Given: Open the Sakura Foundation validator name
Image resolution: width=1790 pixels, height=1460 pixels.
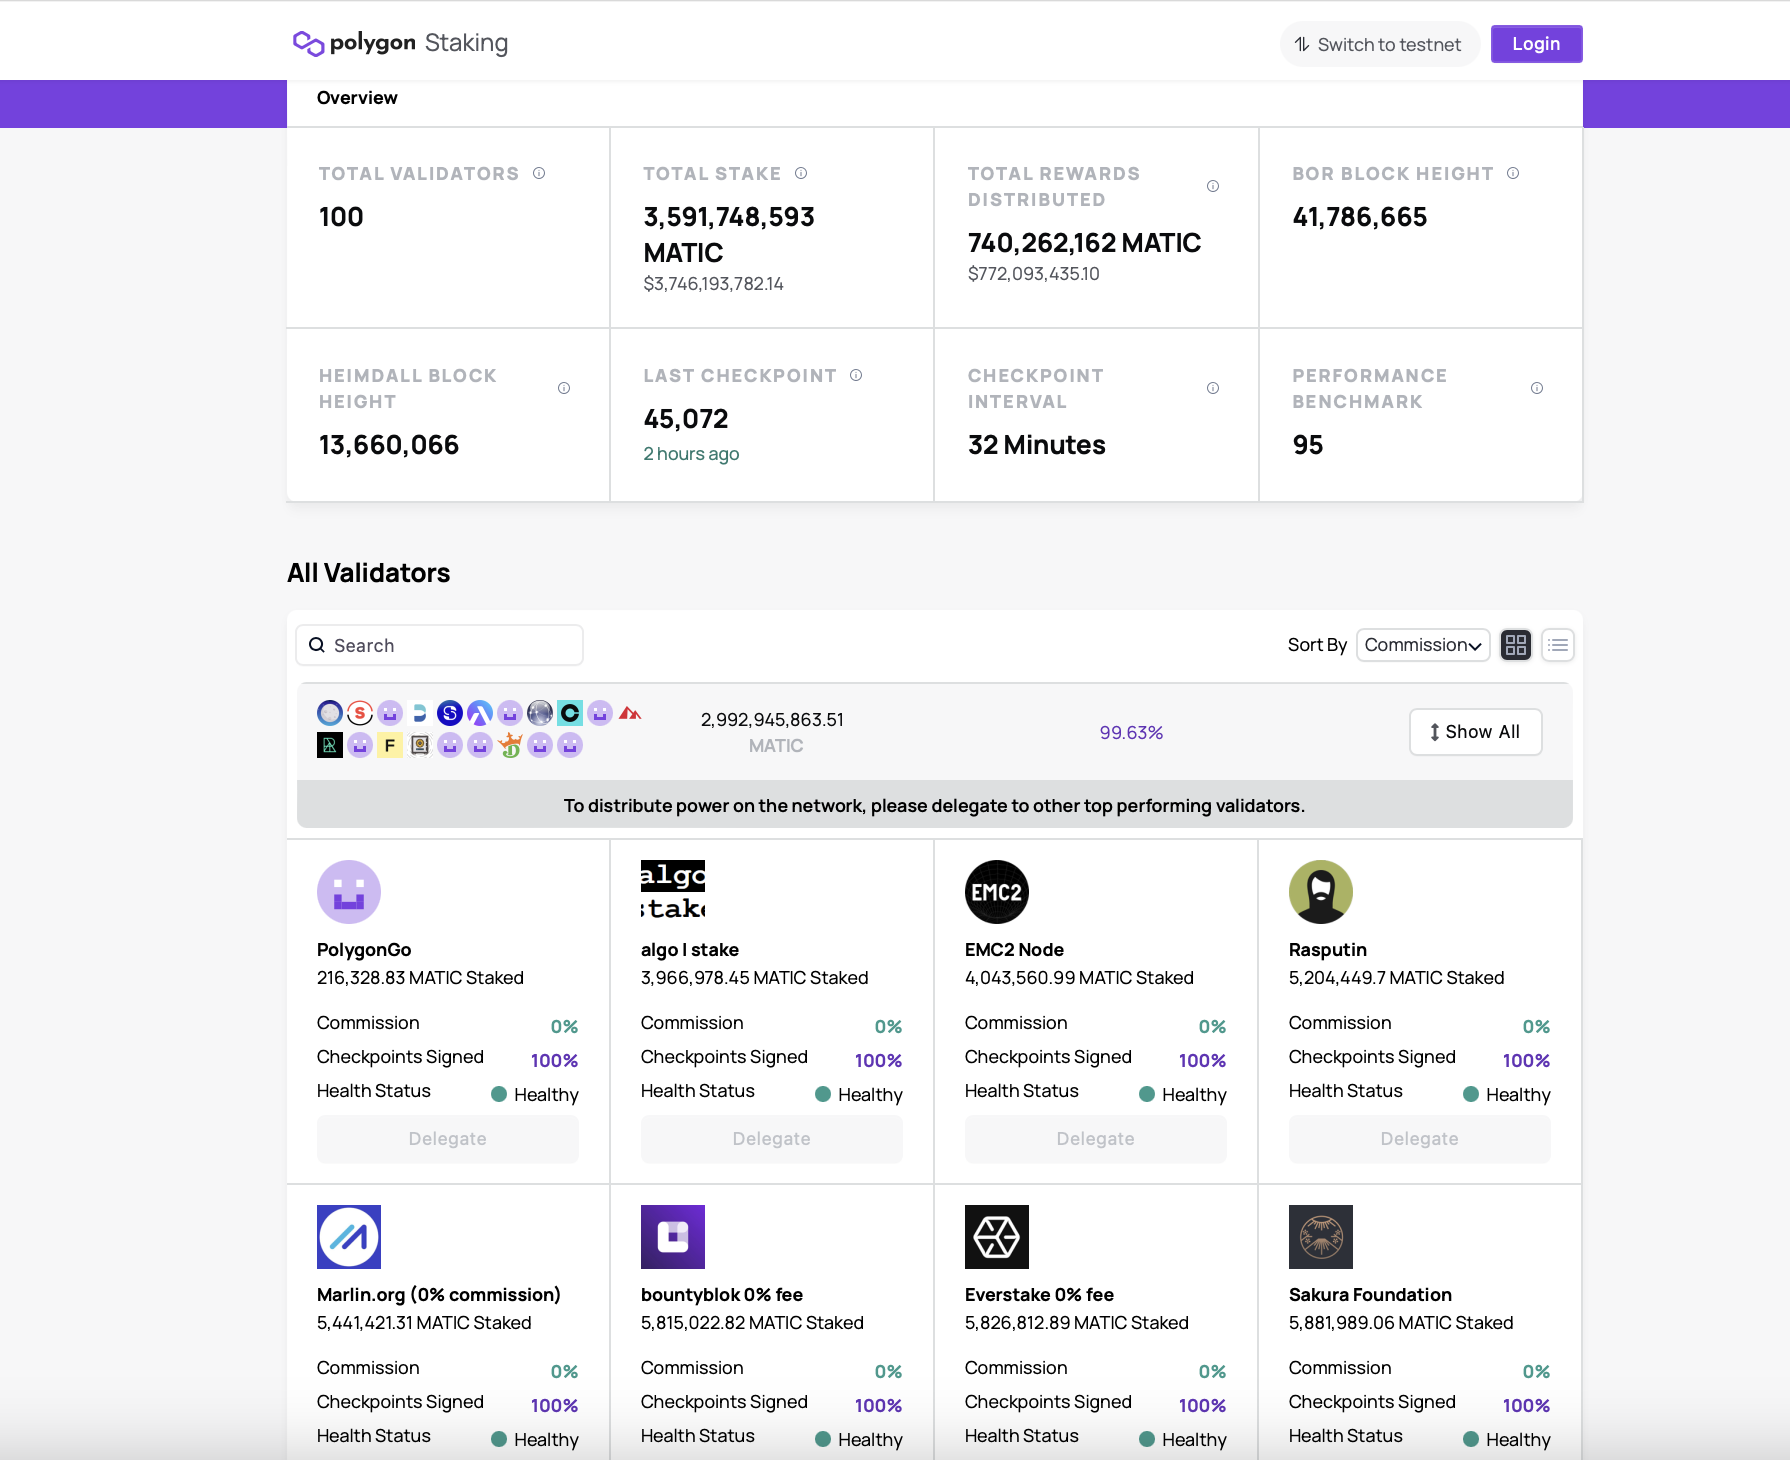Looking at the screenshot, I should (1370, 1295).
